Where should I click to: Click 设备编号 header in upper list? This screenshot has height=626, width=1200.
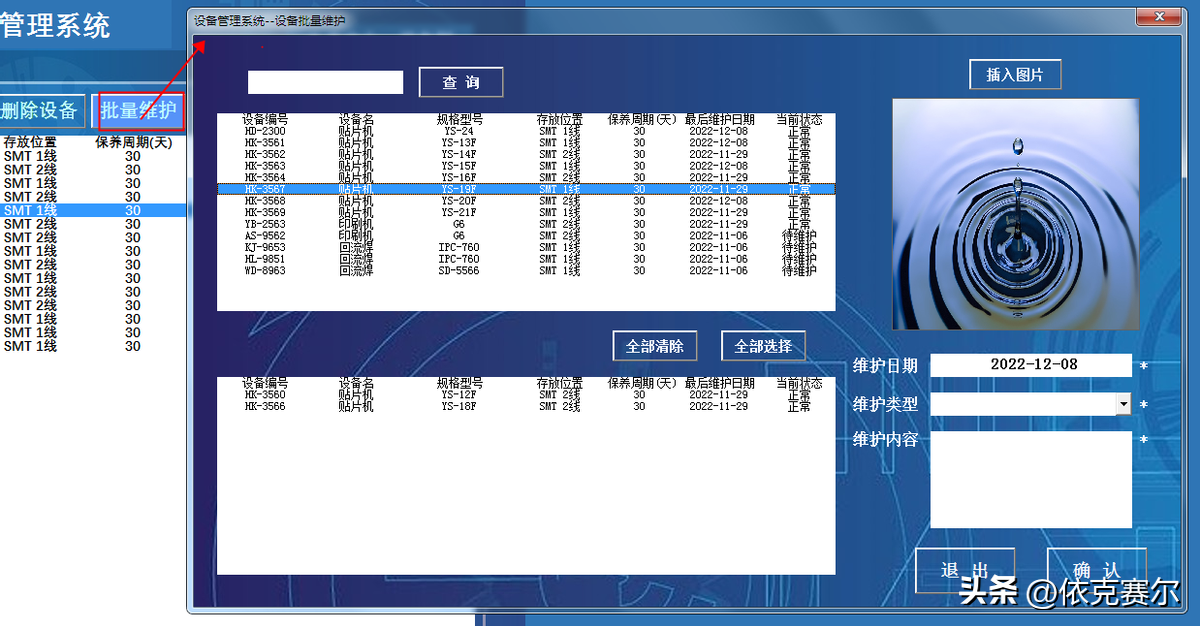click(265, 120)
